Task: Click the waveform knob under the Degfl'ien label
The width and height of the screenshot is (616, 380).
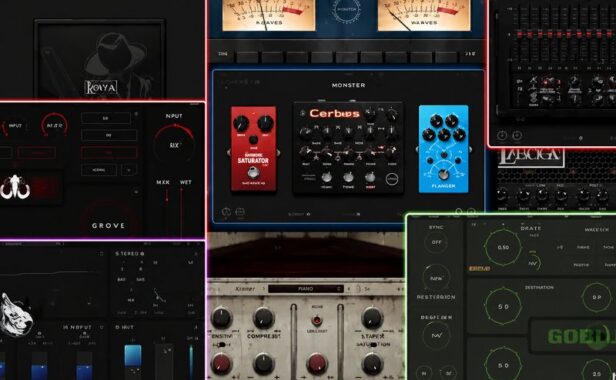Action: pos(437,336)
